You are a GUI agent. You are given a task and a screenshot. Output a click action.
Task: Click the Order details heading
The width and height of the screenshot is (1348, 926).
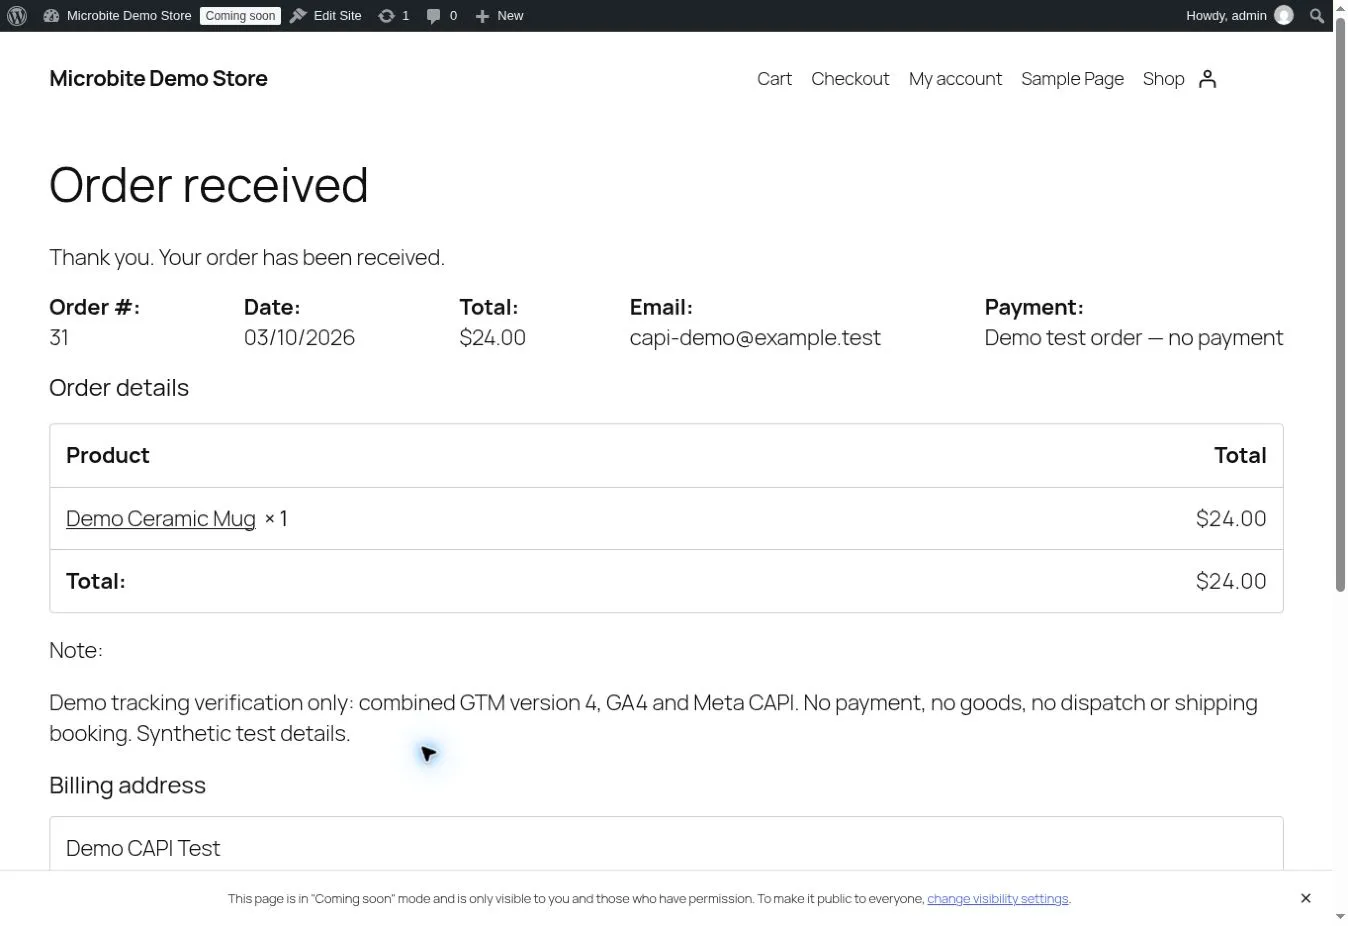[x=119, y=388]
